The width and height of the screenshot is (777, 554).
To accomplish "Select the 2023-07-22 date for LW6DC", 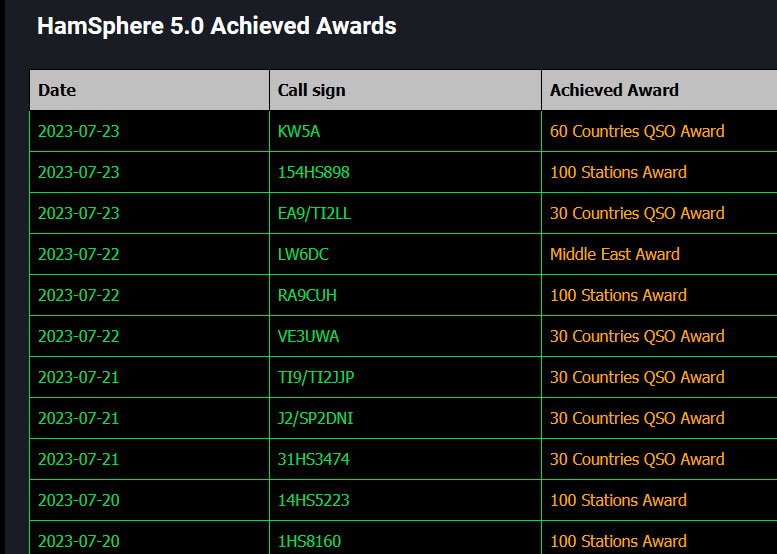I will pos(78,254).
